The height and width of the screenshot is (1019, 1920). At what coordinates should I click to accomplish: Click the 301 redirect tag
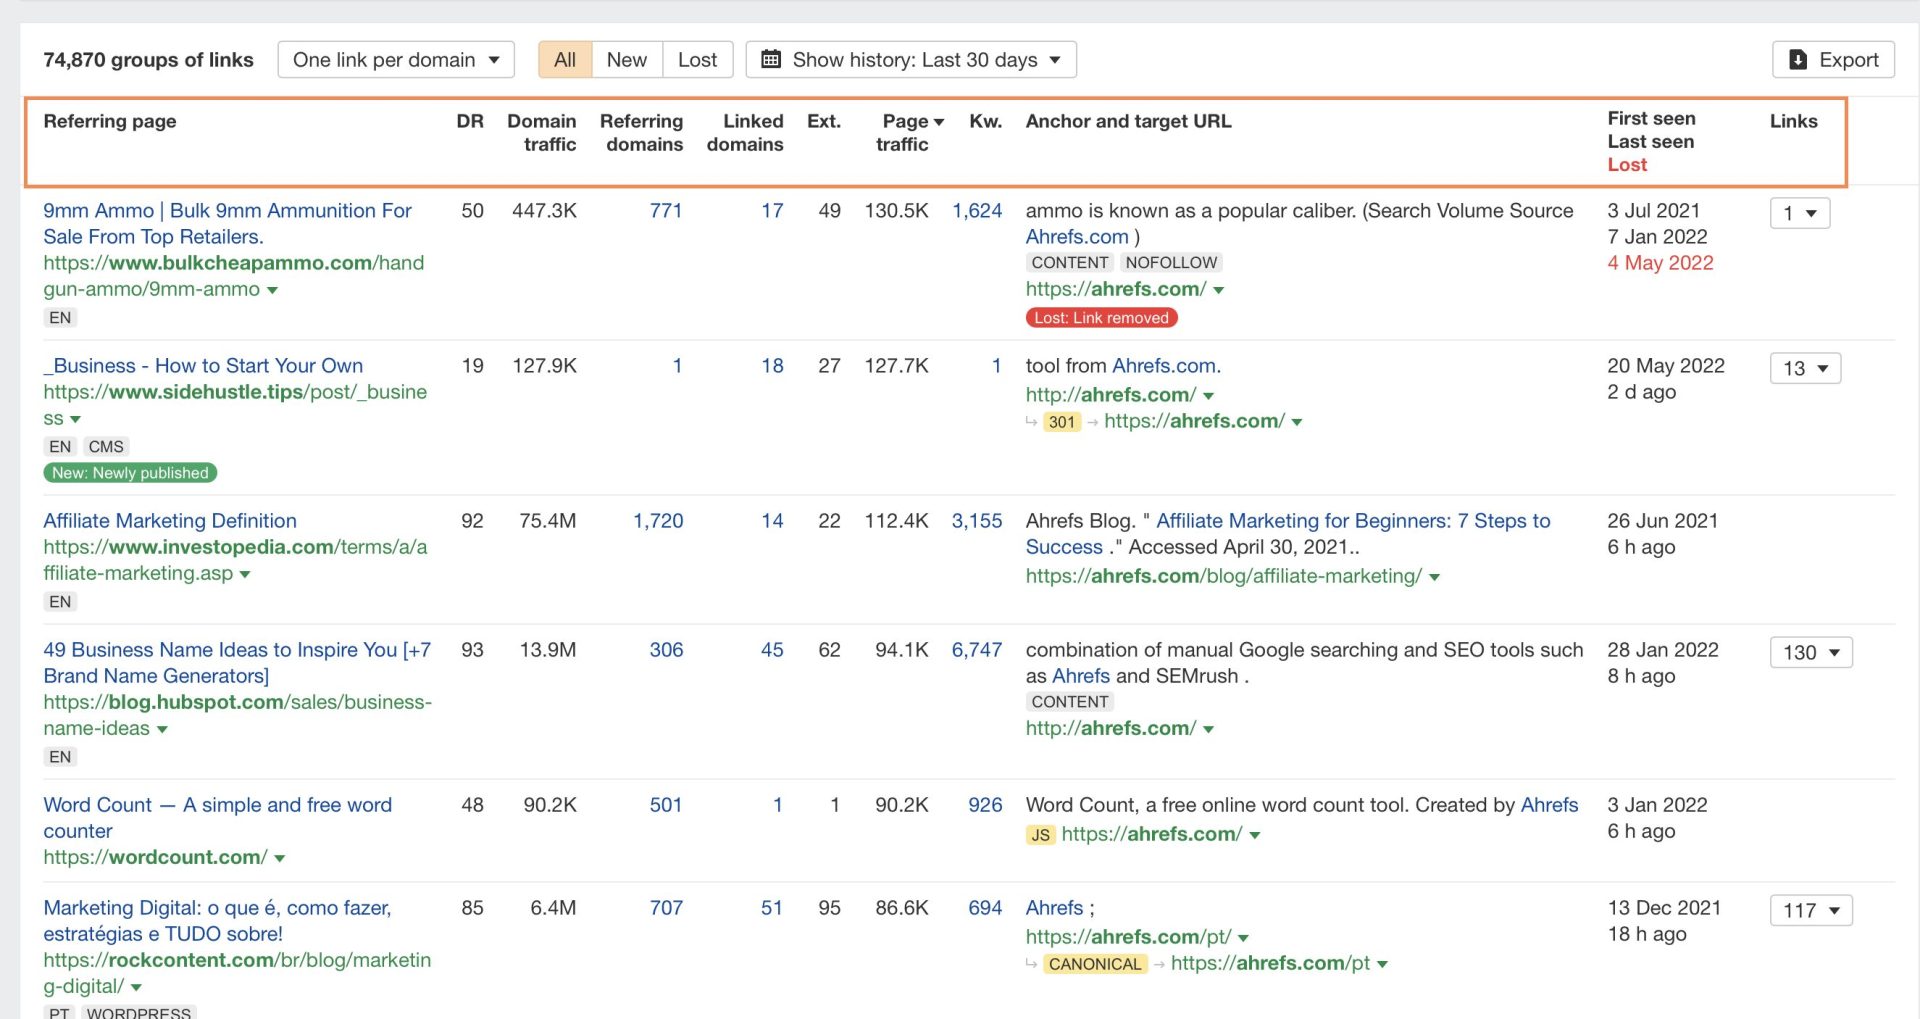point(1062,422)
